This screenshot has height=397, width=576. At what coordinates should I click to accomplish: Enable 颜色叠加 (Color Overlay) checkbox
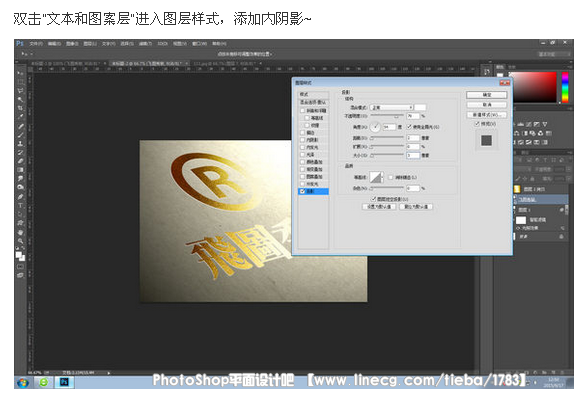point(303,162)
